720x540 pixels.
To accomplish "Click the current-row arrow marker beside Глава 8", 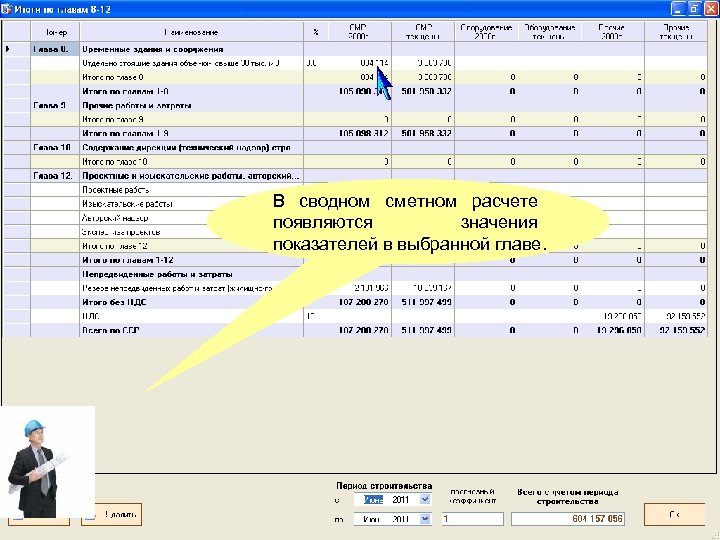I will point(7,49).
